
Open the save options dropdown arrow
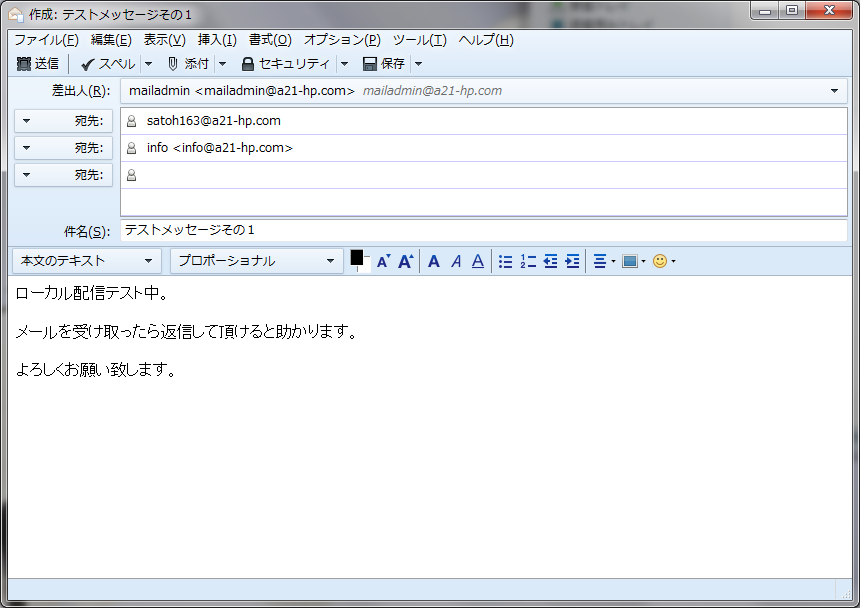418,64
